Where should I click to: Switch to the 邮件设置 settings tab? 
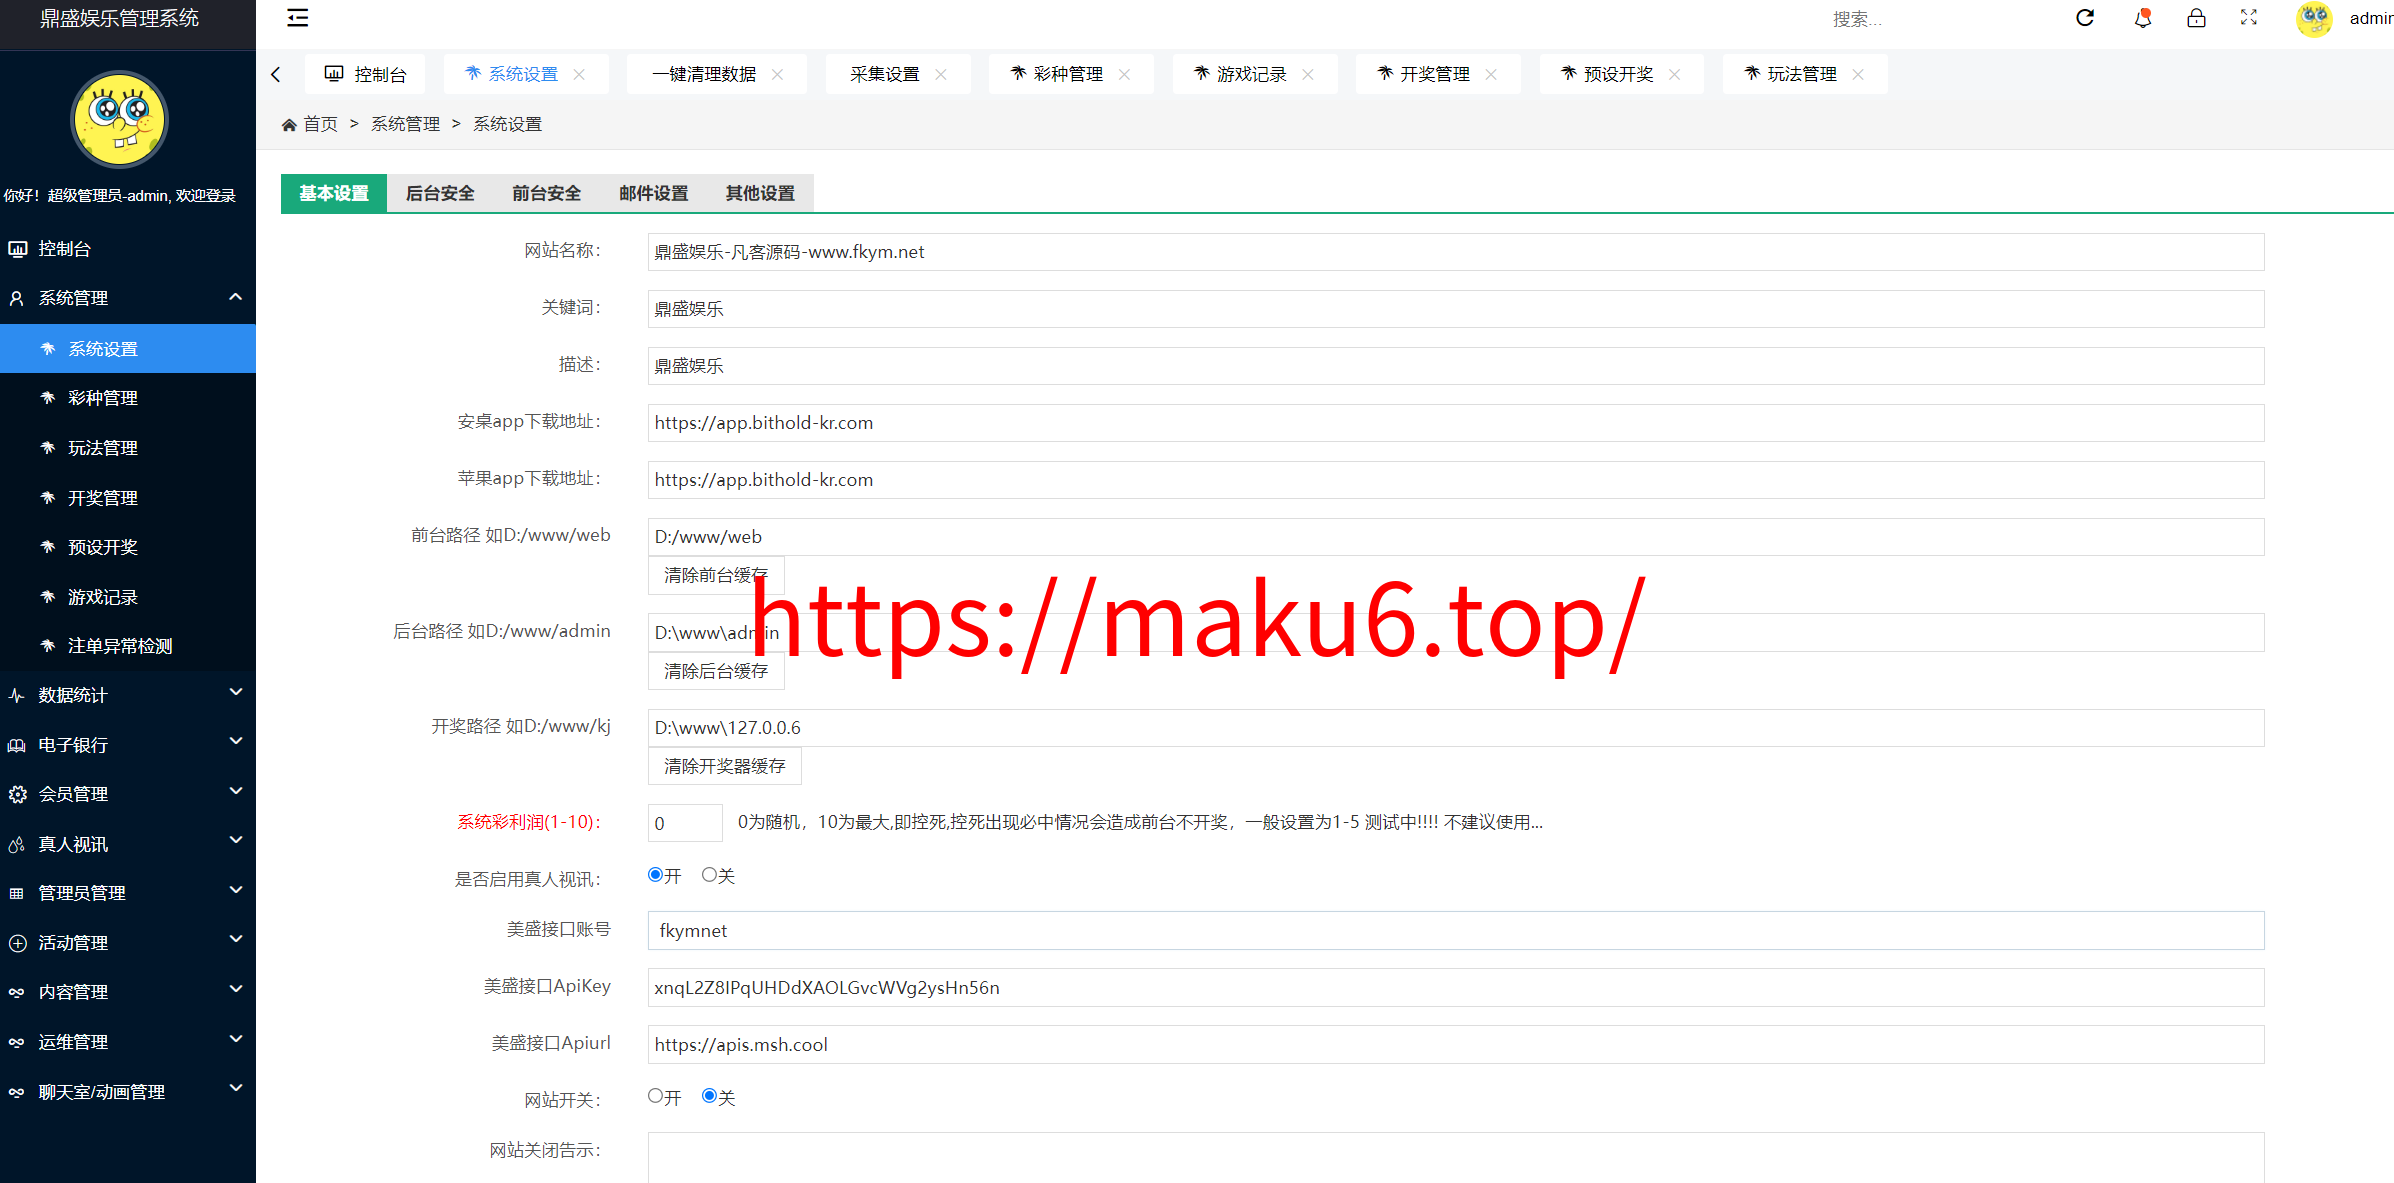654,193
